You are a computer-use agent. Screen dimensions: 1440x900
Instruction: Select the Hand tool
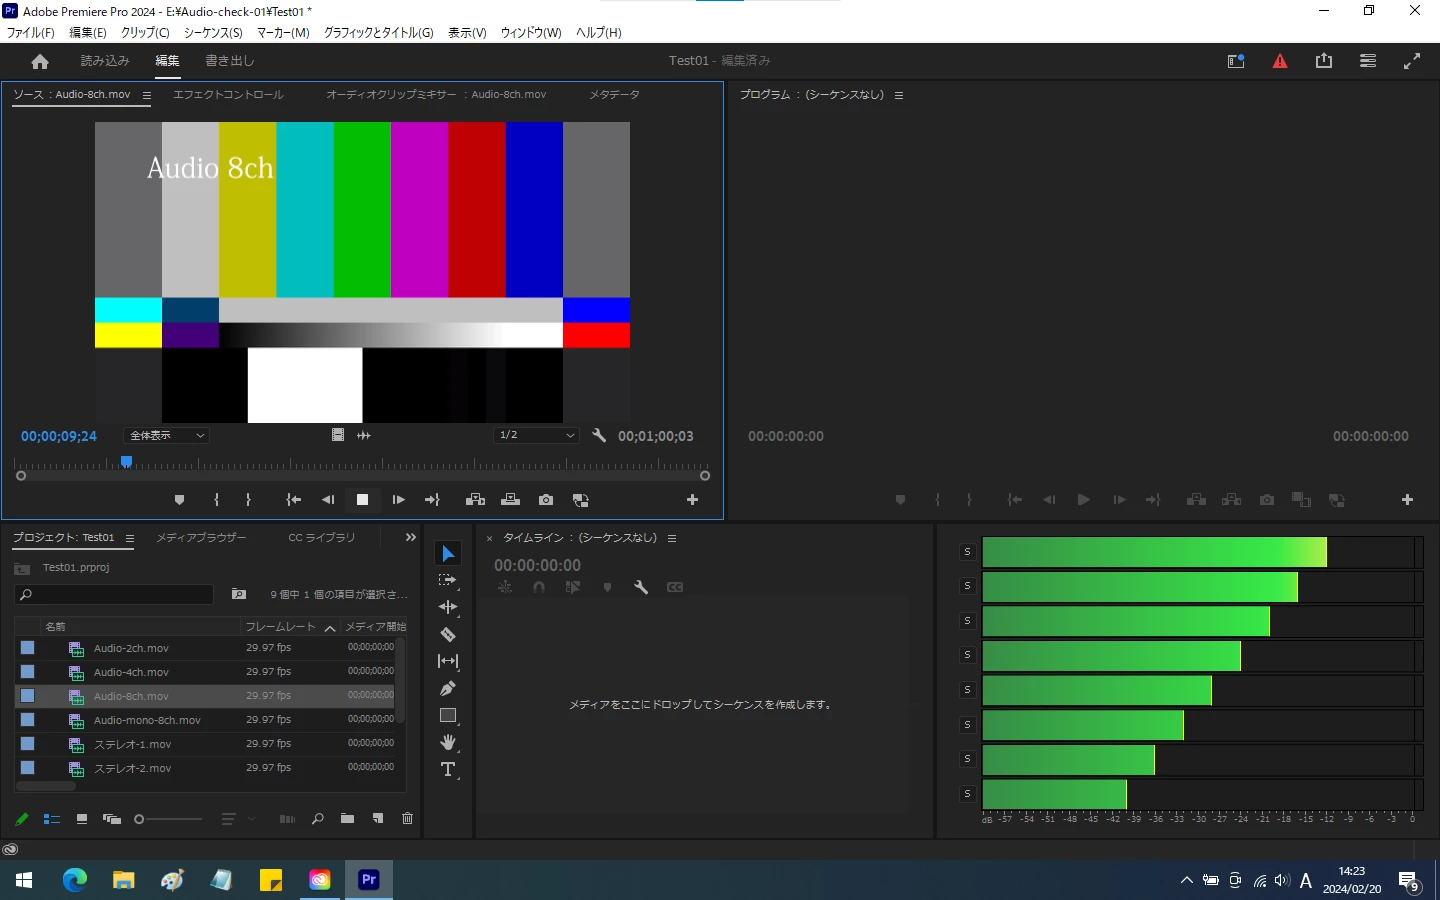click(x=448, y=742)
